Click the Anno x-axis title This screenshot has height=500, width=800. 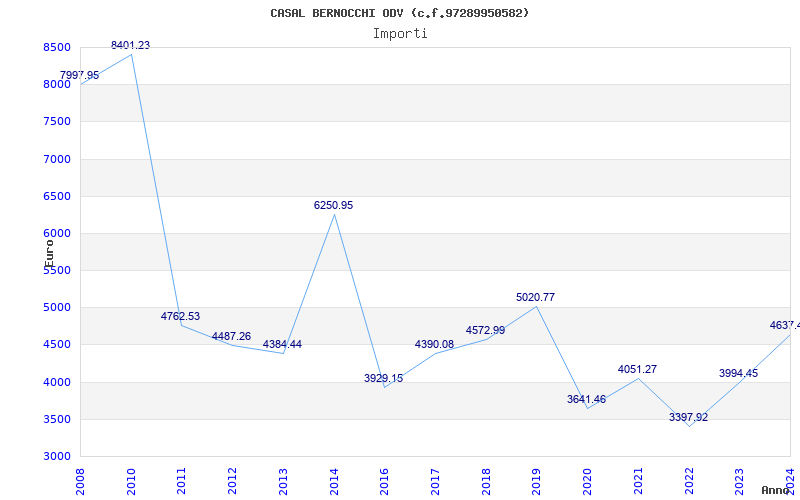pyautogui.click(x=775, y=490)
